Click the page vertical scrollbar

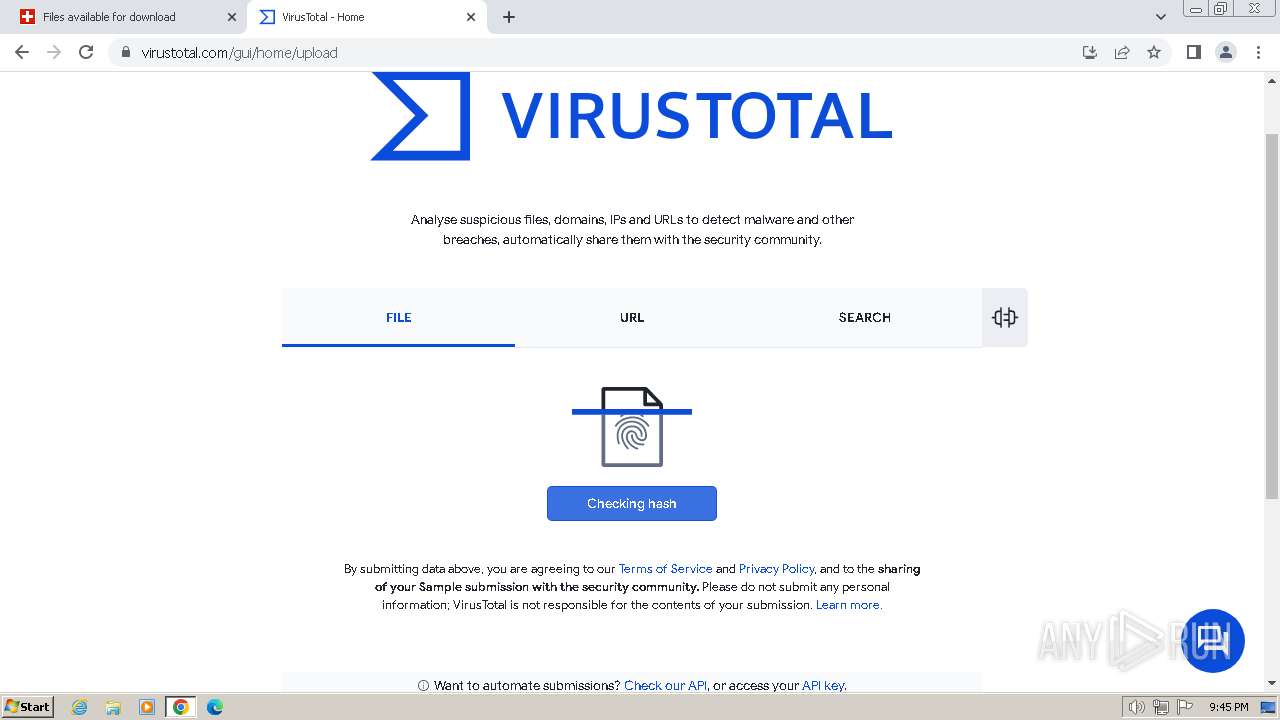click(1272, 315)
